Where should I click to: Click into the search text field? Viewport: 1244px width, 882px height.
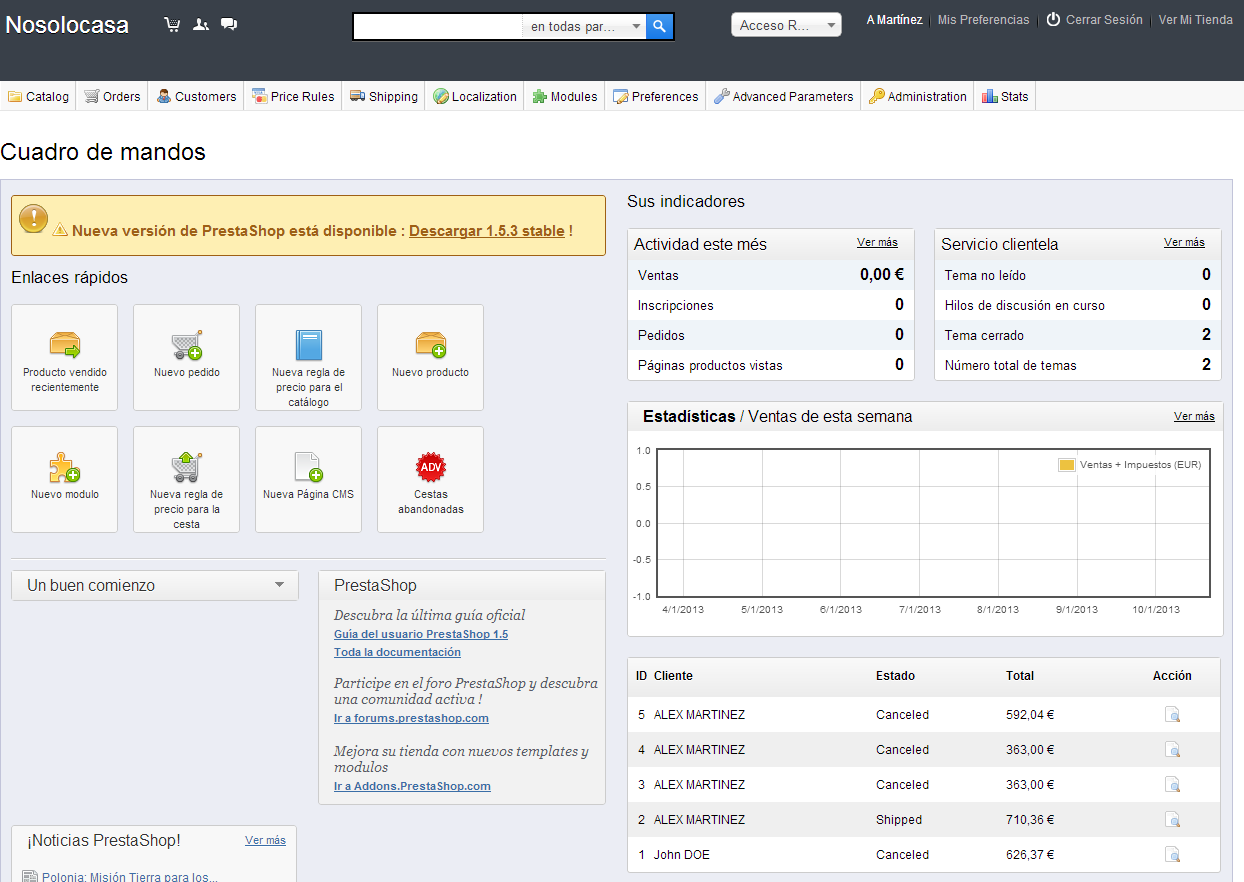point(438,27)
